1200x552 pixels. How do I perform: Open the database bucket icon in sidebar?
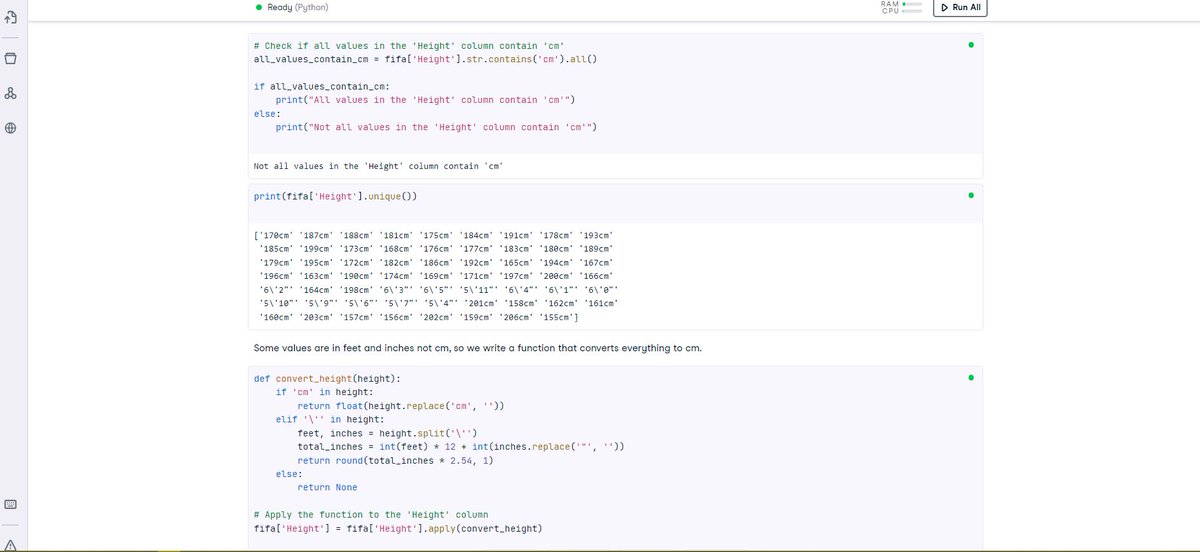click(x=10, y=57)
